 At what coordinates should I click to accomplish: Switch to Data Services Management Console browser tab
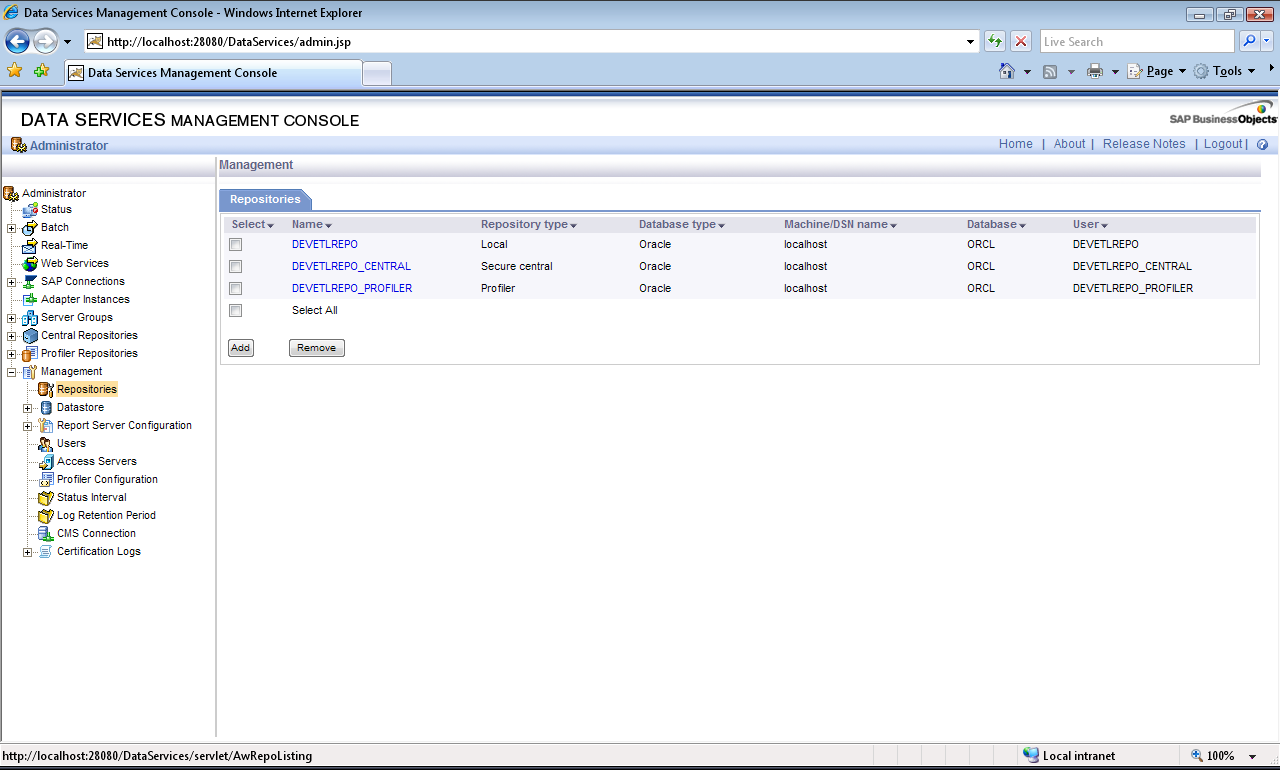[212, 73]
